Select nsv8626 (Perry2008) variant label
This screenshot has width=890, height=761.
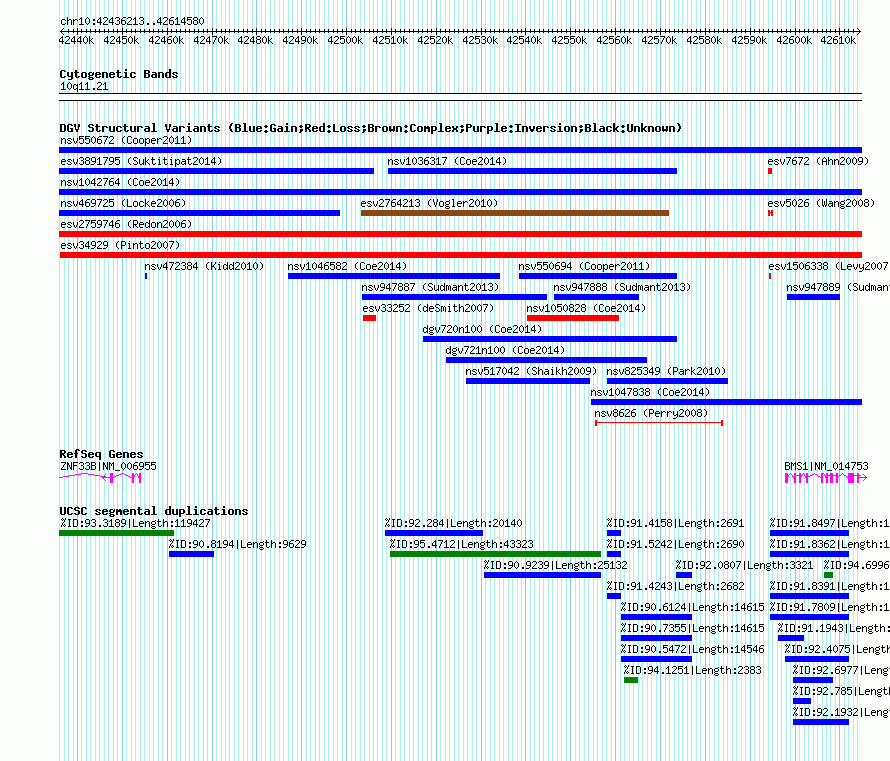tap(651, 413)
